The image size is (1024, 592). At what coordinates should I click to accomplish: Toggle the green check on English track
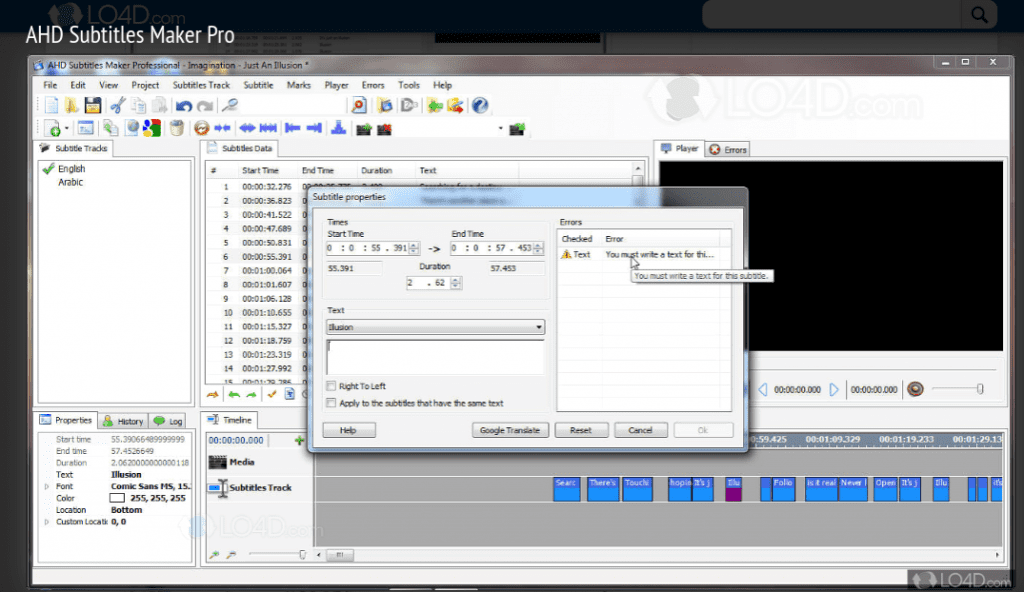click(48, 169)
